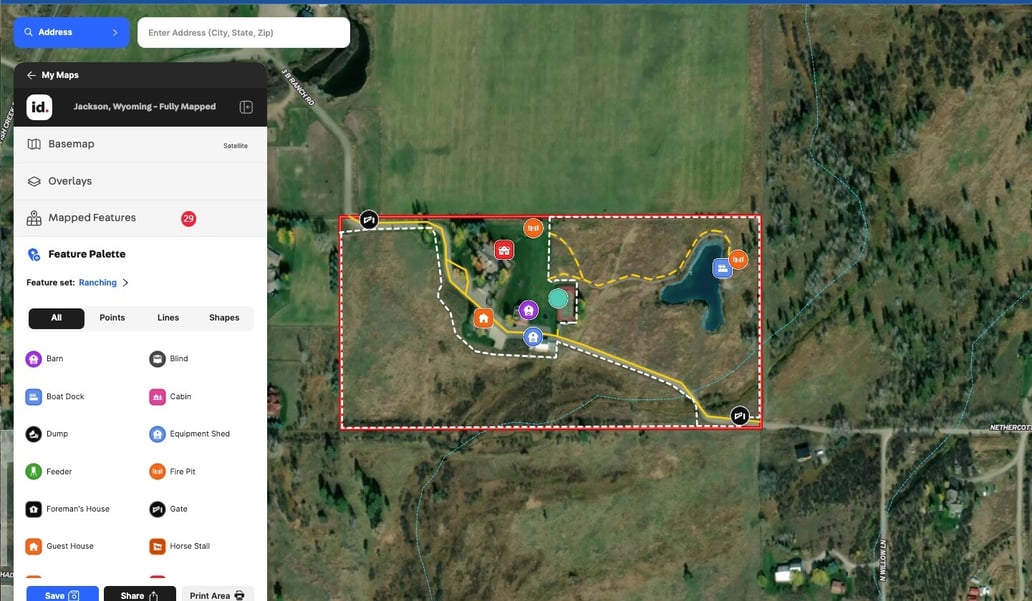Select the Gate feature icon

point(155,508)
